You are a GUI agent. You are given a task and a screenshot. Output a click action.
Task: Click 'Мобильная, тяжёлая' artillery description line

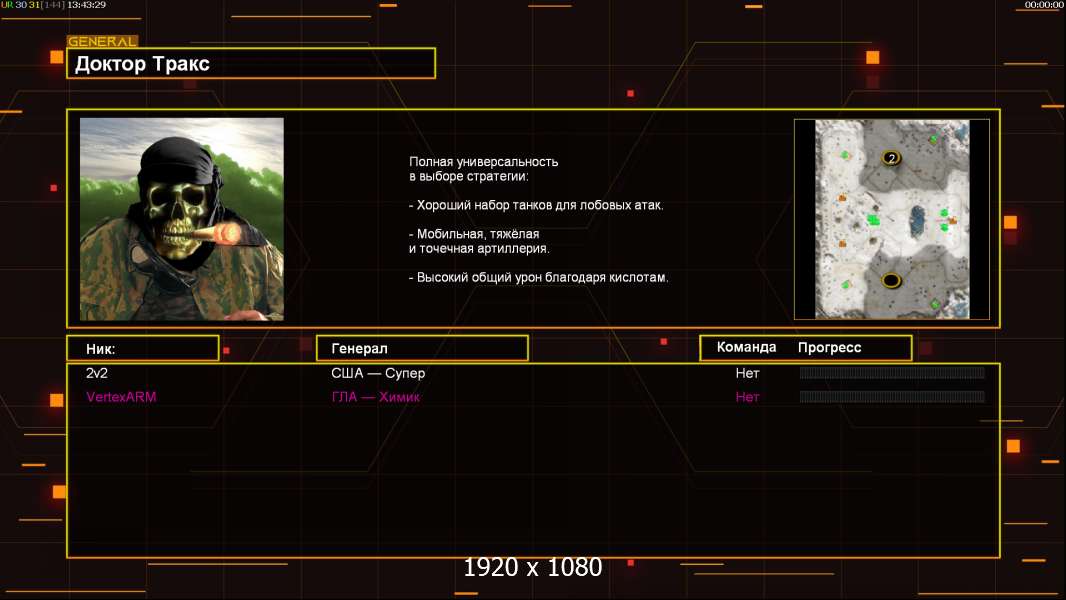(x=474, y=234)
